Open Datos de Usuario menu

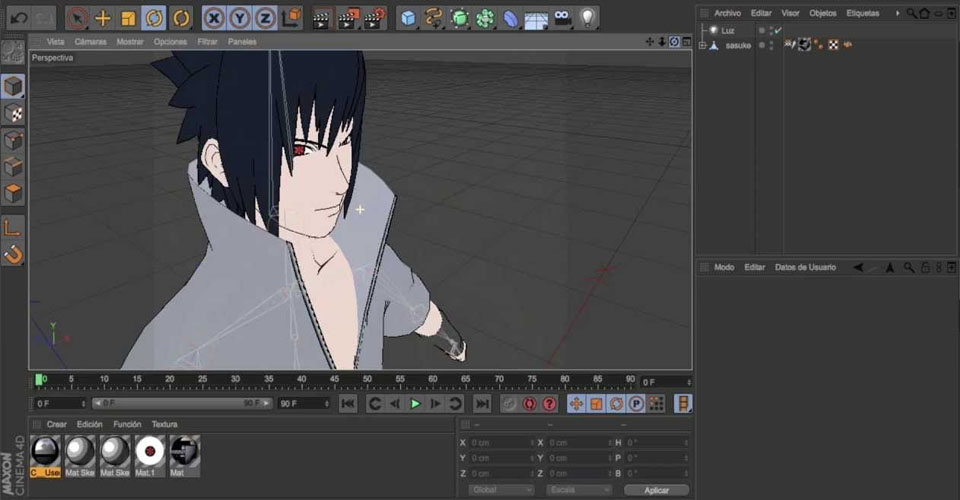tap(805, 267)
